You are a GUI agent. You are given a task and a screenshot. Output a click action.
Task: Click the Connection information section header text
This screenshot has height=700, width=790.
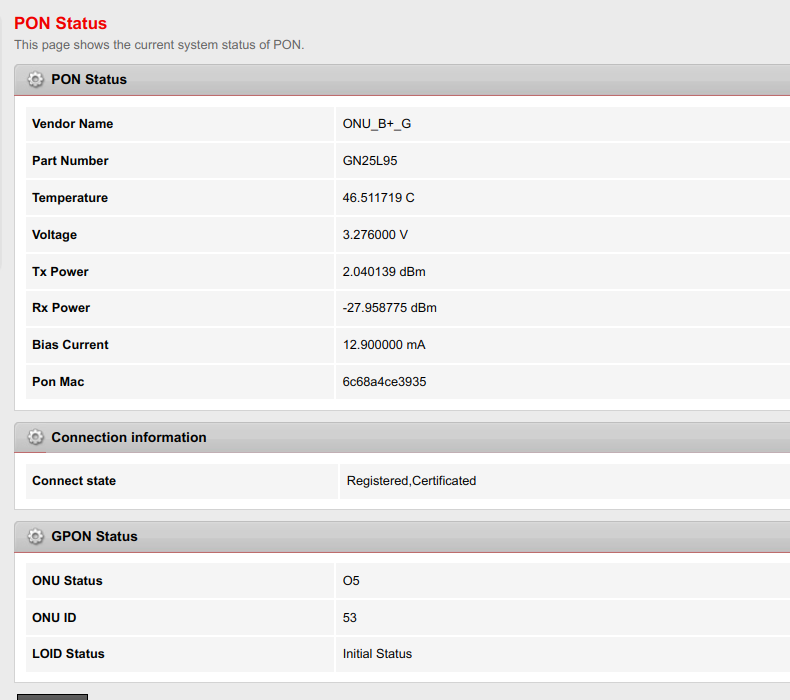(129, 437)
